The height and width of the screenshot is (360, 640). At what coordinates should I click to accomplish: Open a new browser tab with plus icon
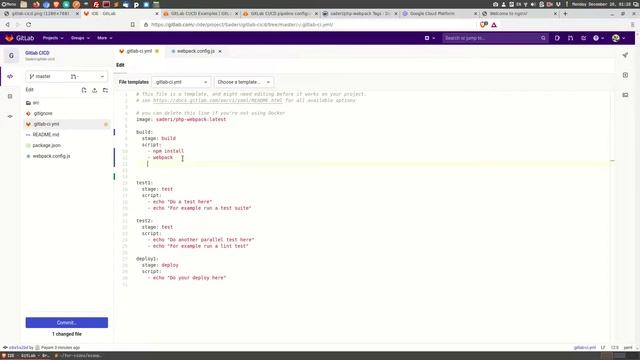click(565, 13)
